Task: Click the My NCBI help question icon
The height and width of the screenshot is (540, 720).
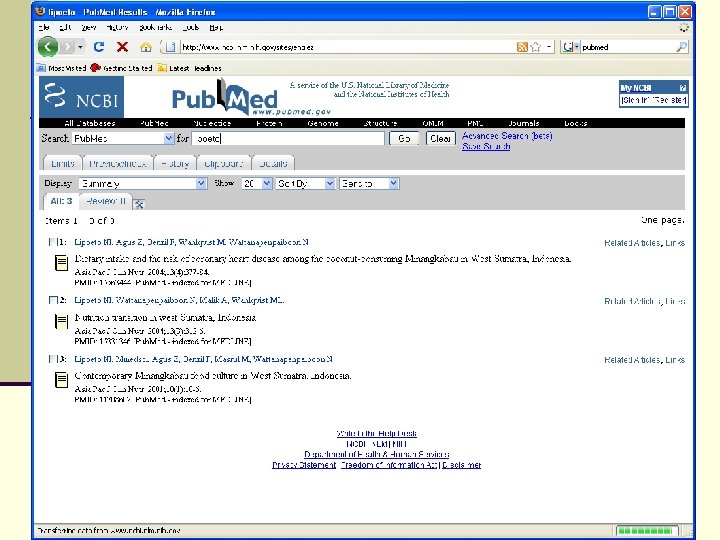Action: pyautogui.click(x=682, y=88)
